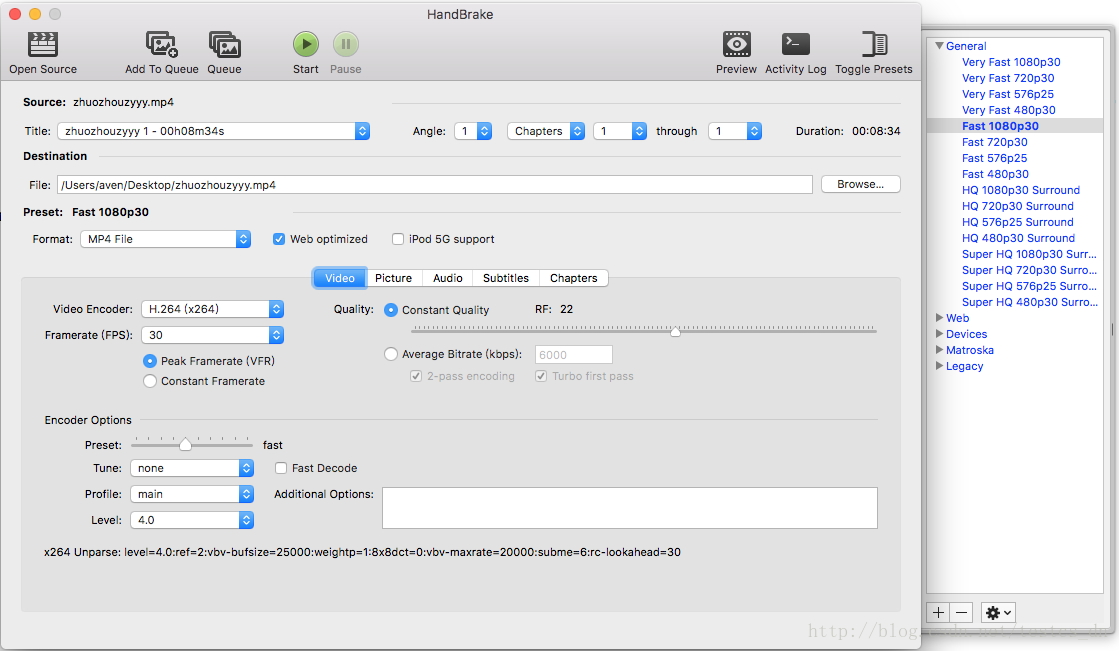Select the Fast 1080p30 preset
Viewport: 1119px width, 651px height.
(1001, 126)
